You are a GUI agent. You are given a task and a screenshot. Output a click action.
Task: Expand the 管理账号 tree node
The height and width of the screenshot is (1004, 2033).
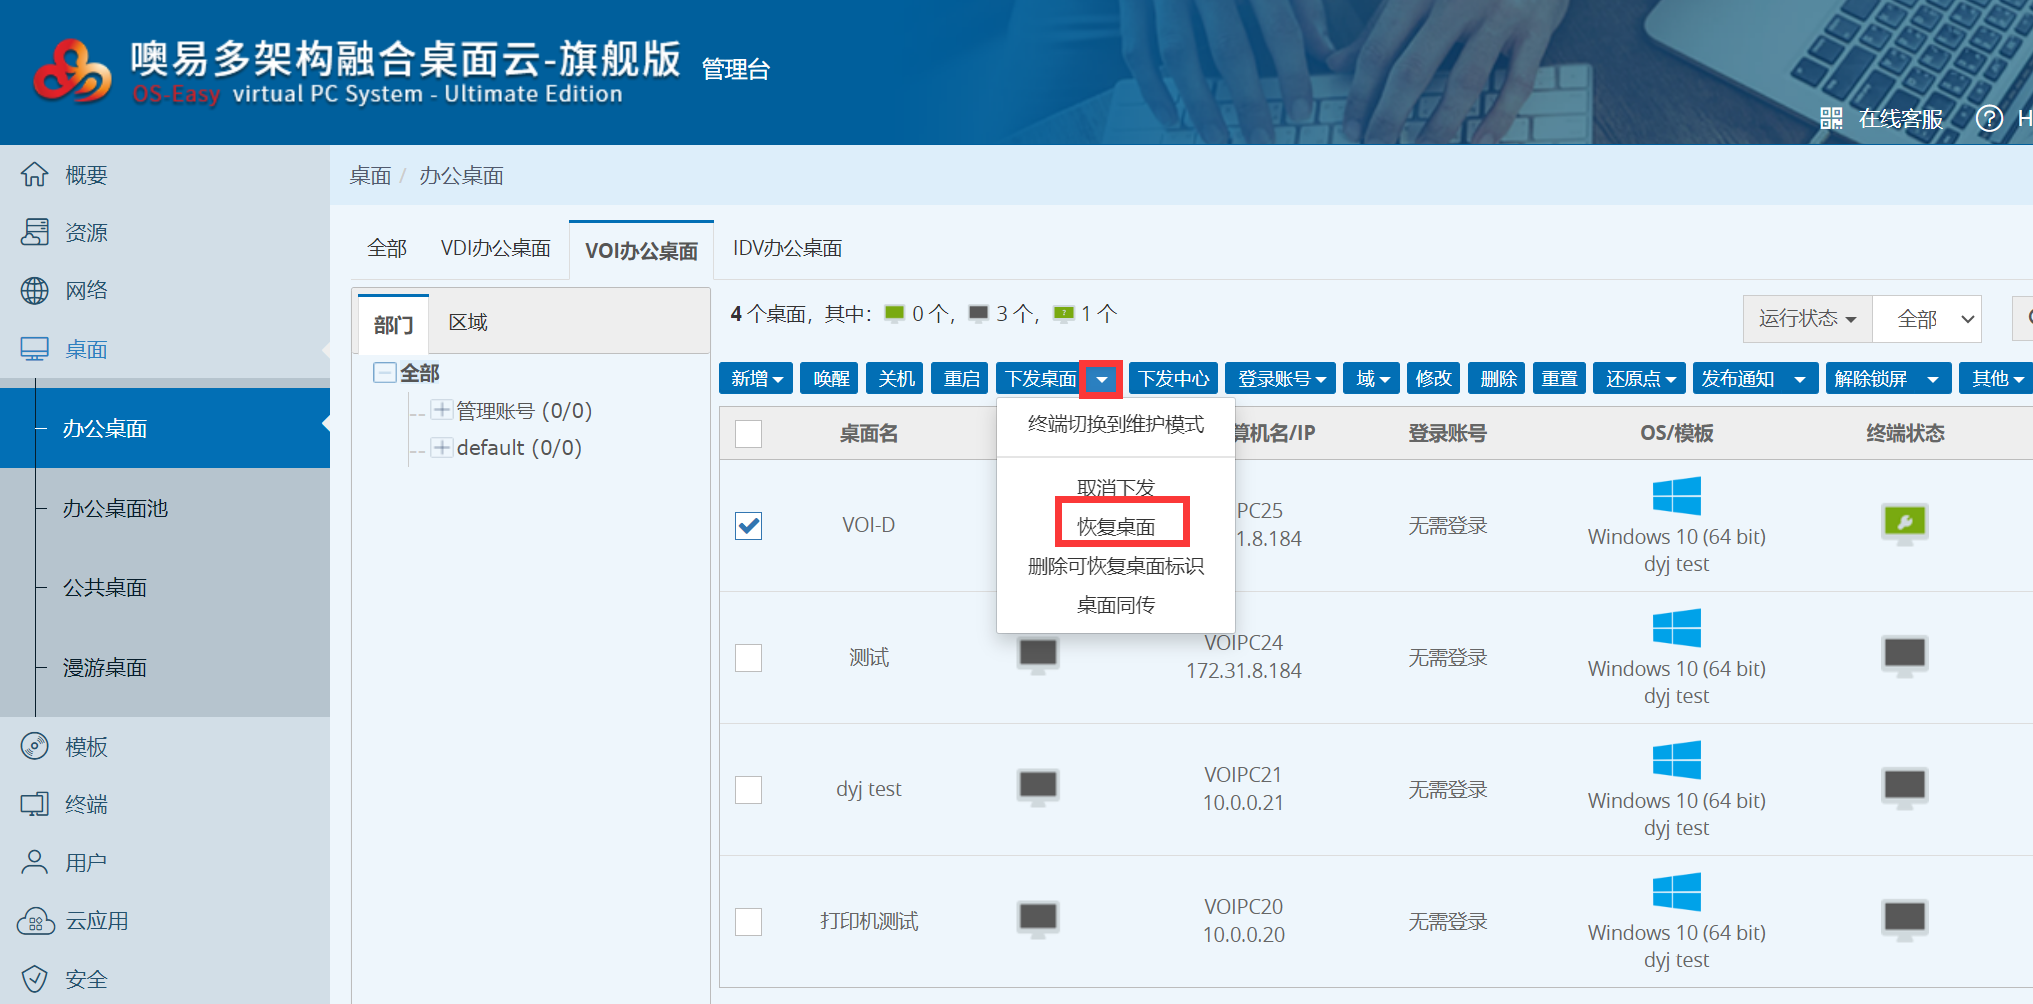point(441,410)
